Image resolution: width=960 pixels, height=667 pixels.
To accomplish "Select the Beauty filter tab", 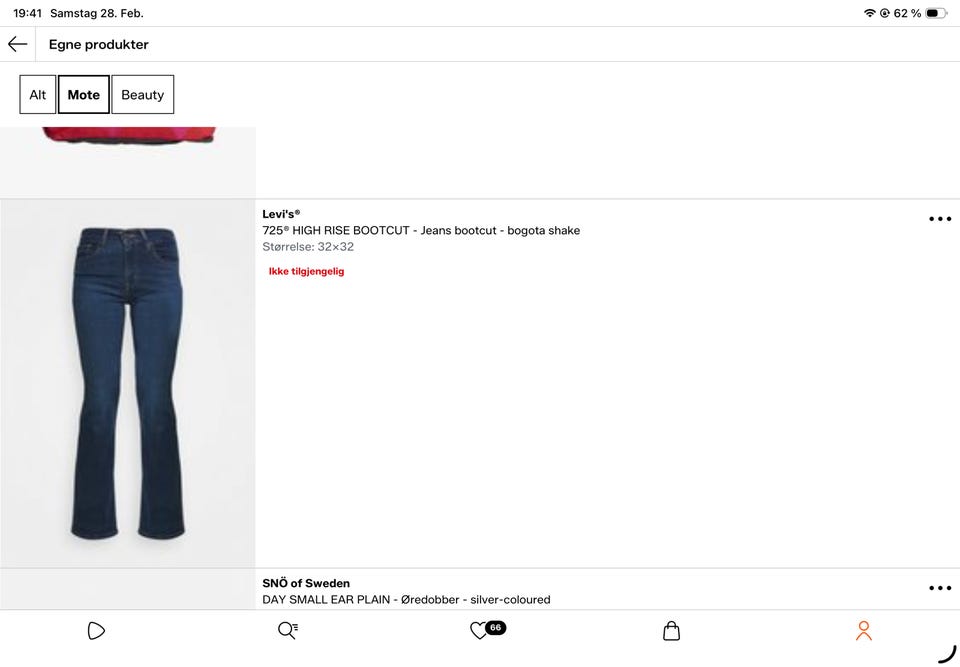I will (143, 94).
